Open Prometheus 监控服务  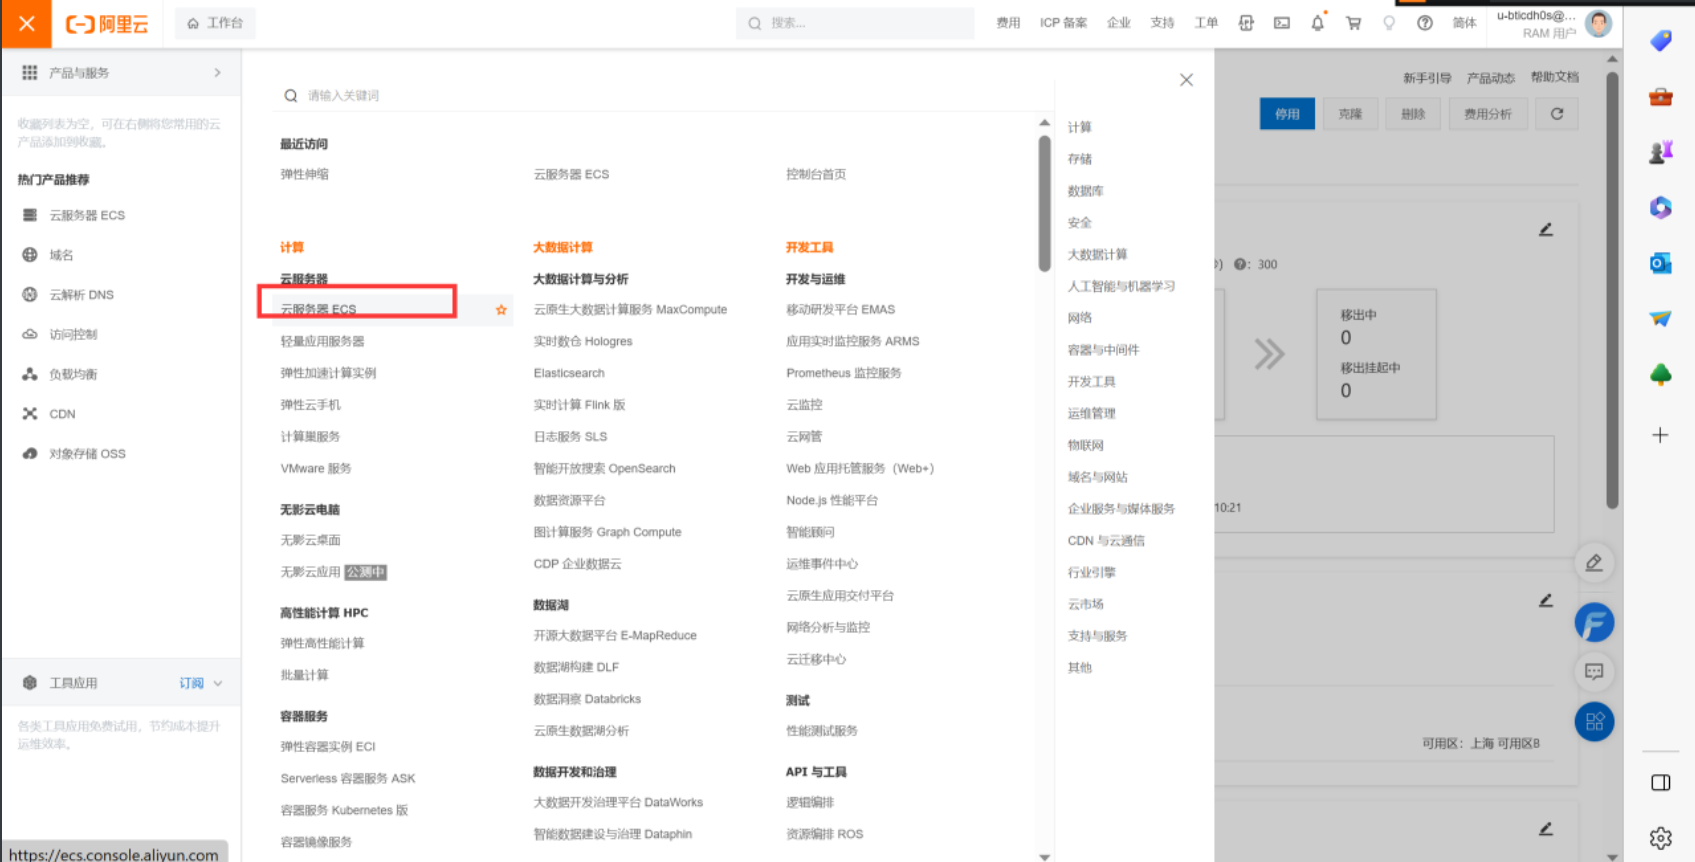tap(843, 373)
